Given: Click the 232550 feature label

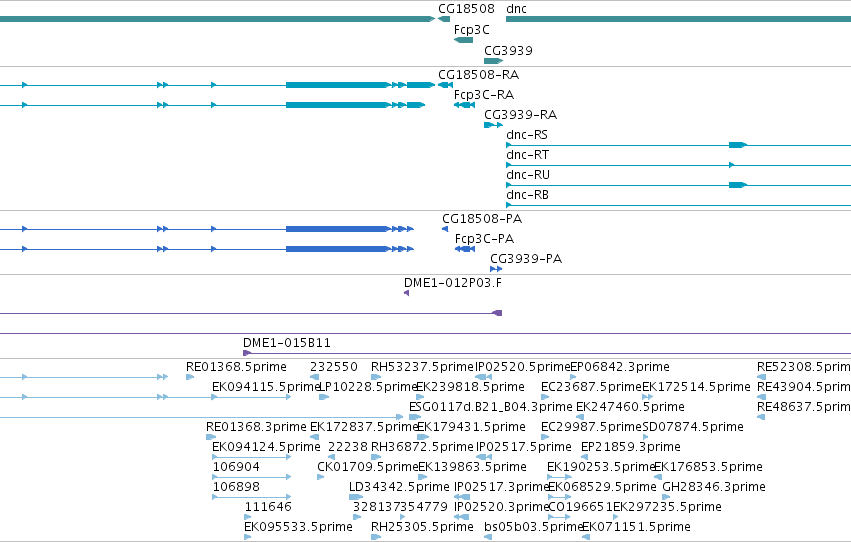Looking at the screenshot, I should coord(334,367).
